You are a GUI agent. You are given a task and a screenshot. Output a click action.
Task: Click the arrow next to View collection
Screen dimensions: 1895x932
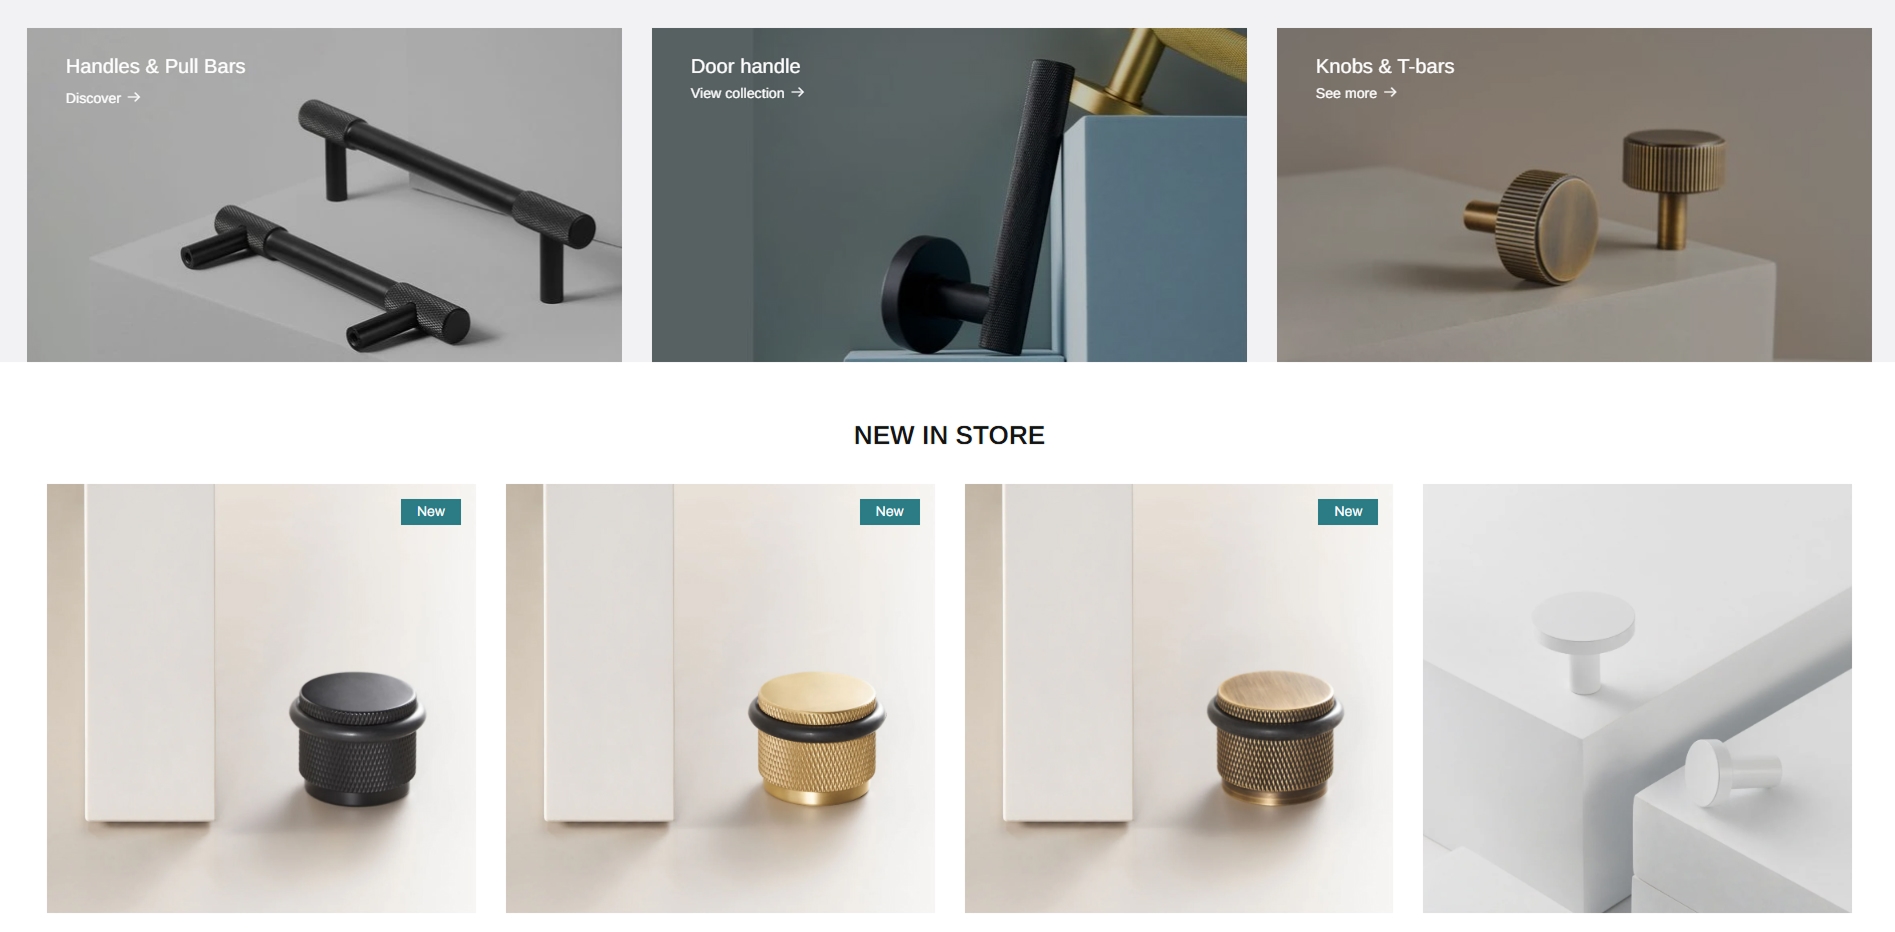tap(797, 92)
